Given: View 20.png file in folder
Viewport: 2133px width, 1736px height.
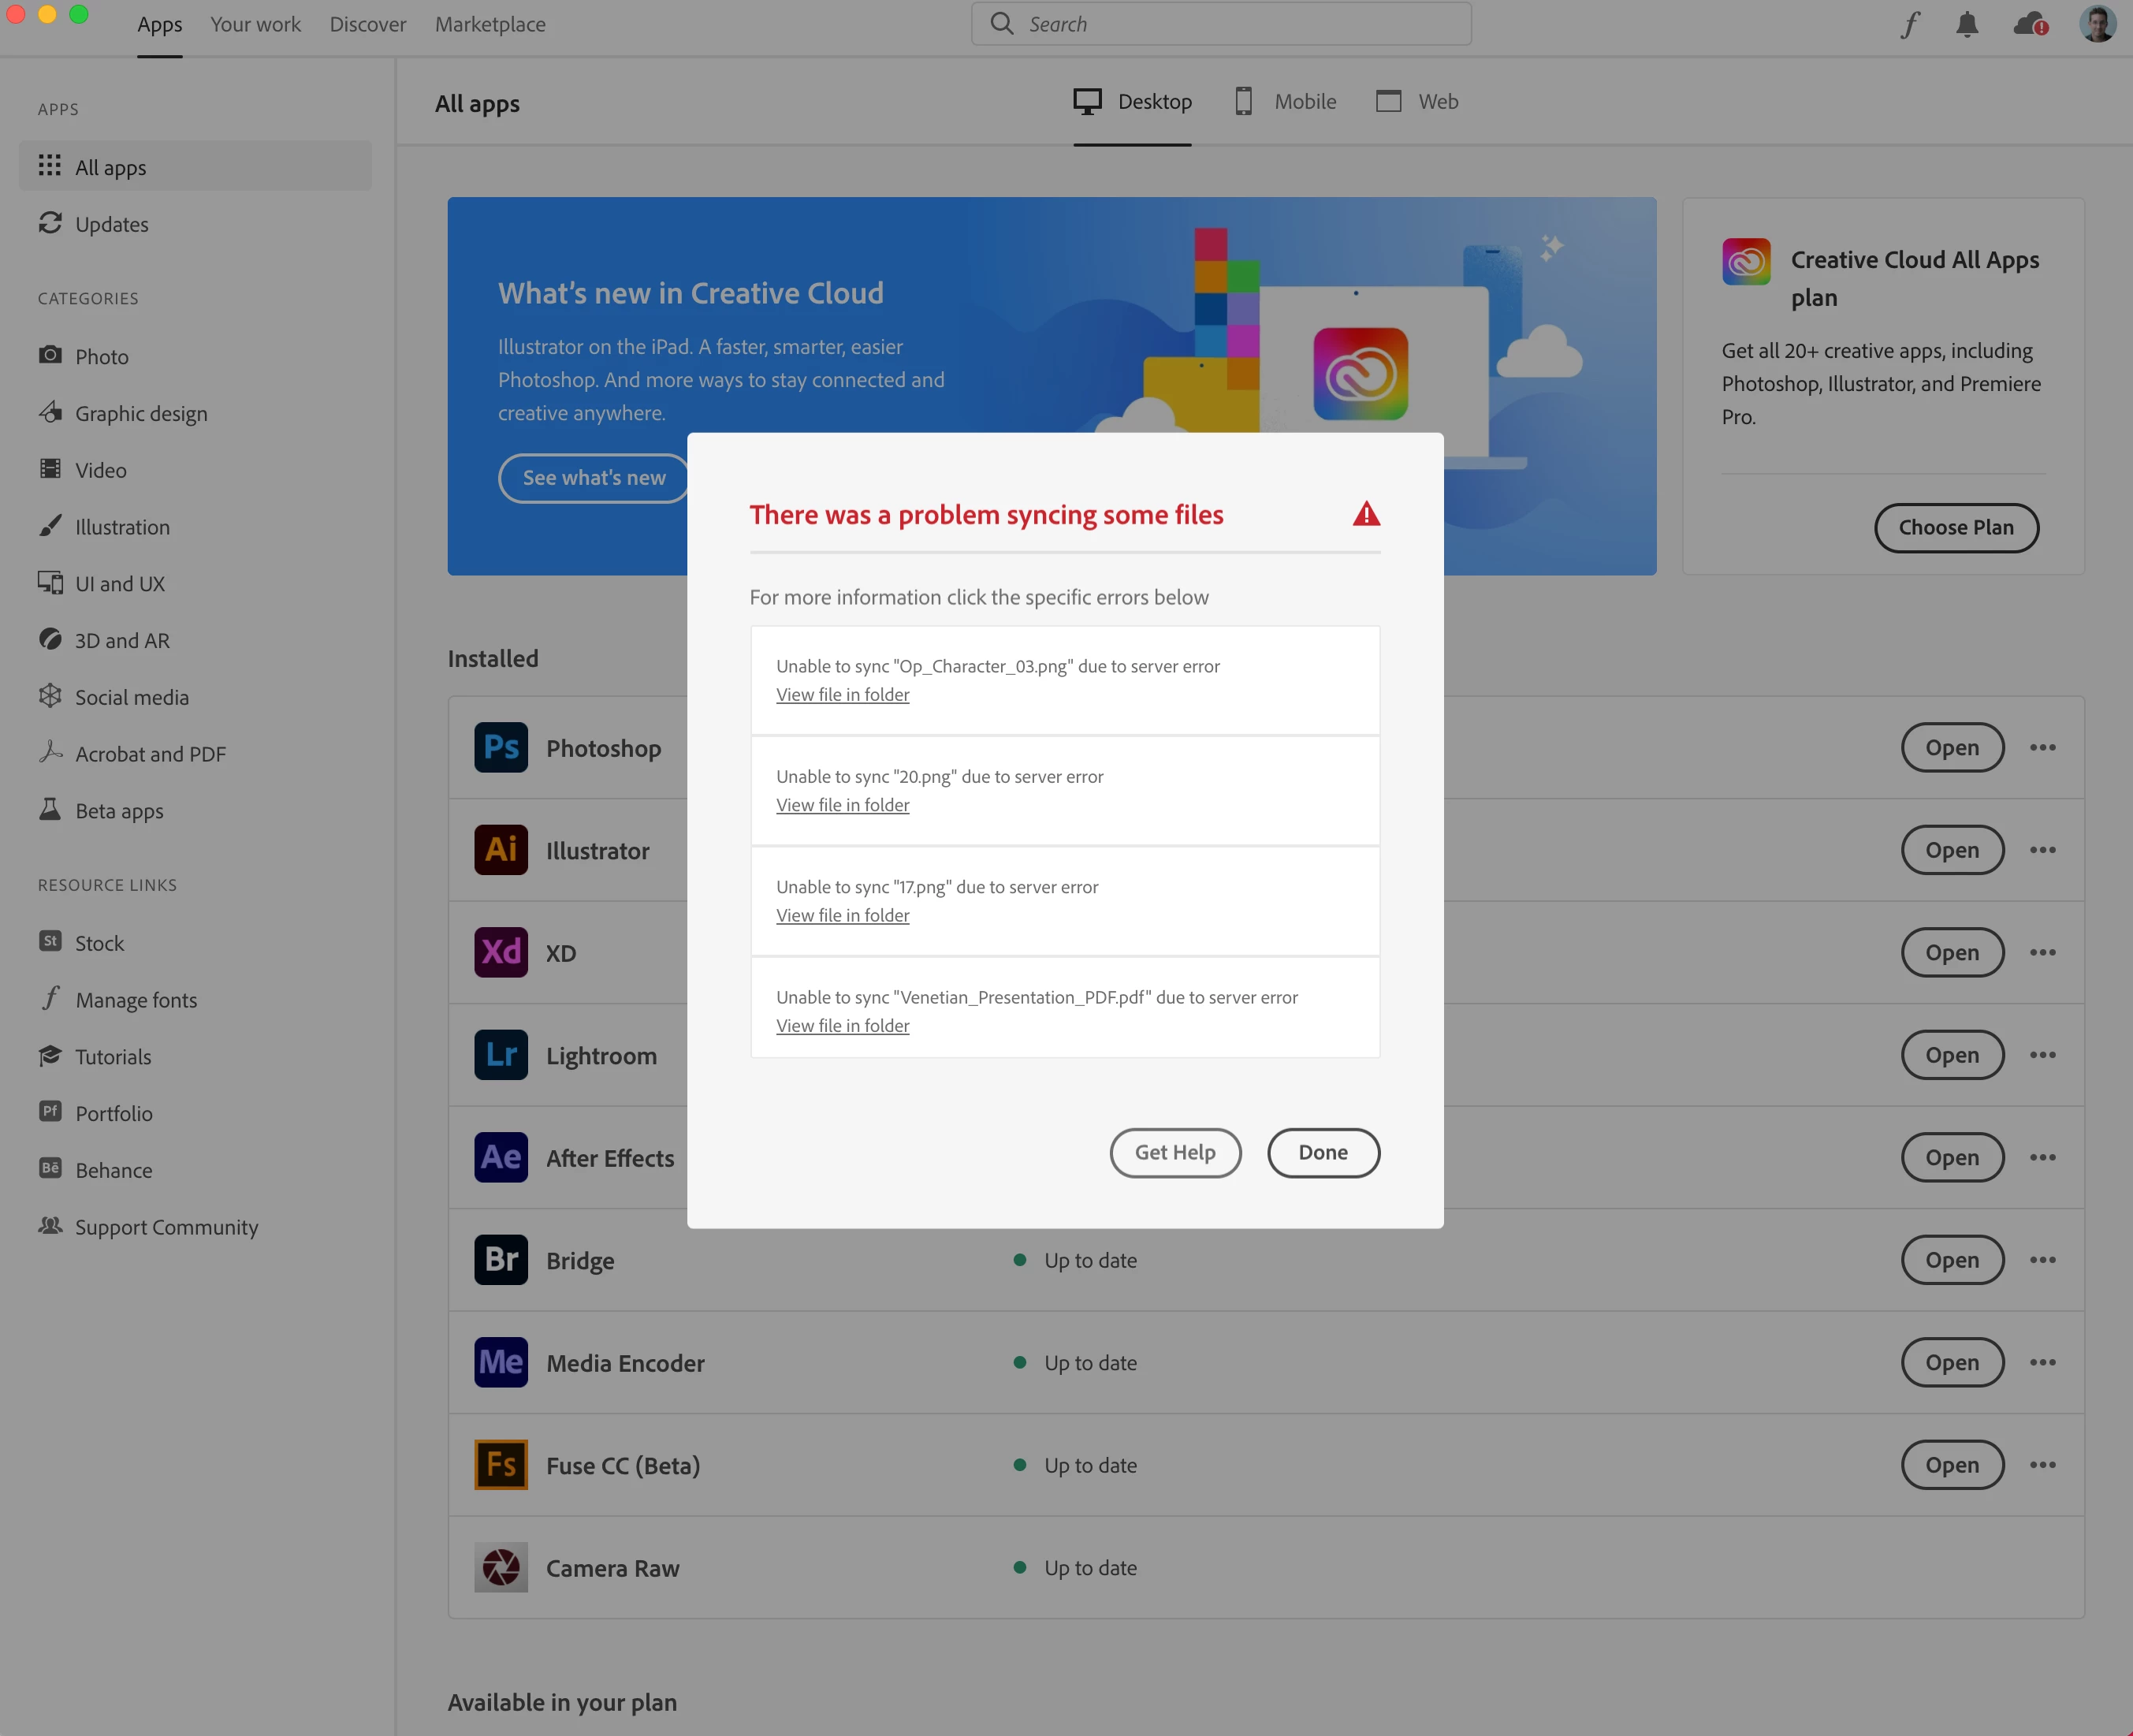Looking at the screenshot, I should [x=842, y=805].
